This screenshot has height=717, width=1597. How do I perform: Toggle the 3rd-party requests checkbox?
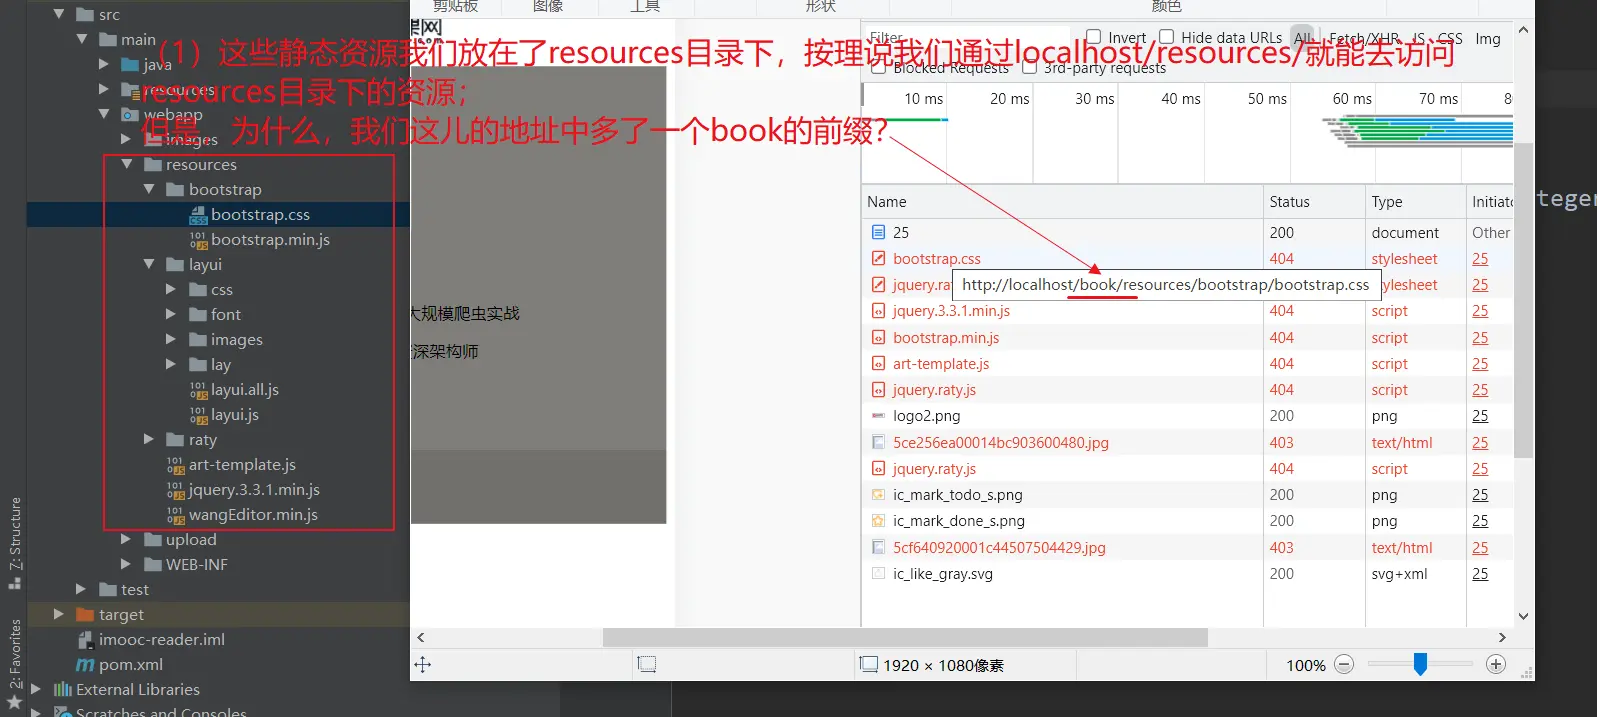tap(1029, 68)
